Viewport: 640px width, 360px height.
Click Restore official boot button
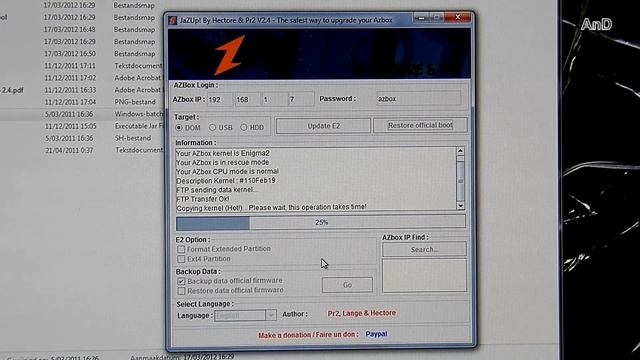point(420,125)
